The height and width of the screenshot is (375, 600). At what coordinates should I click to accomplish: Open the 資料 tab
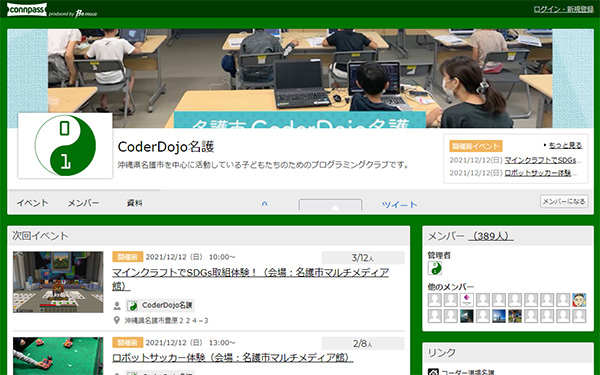coord(135,203)
